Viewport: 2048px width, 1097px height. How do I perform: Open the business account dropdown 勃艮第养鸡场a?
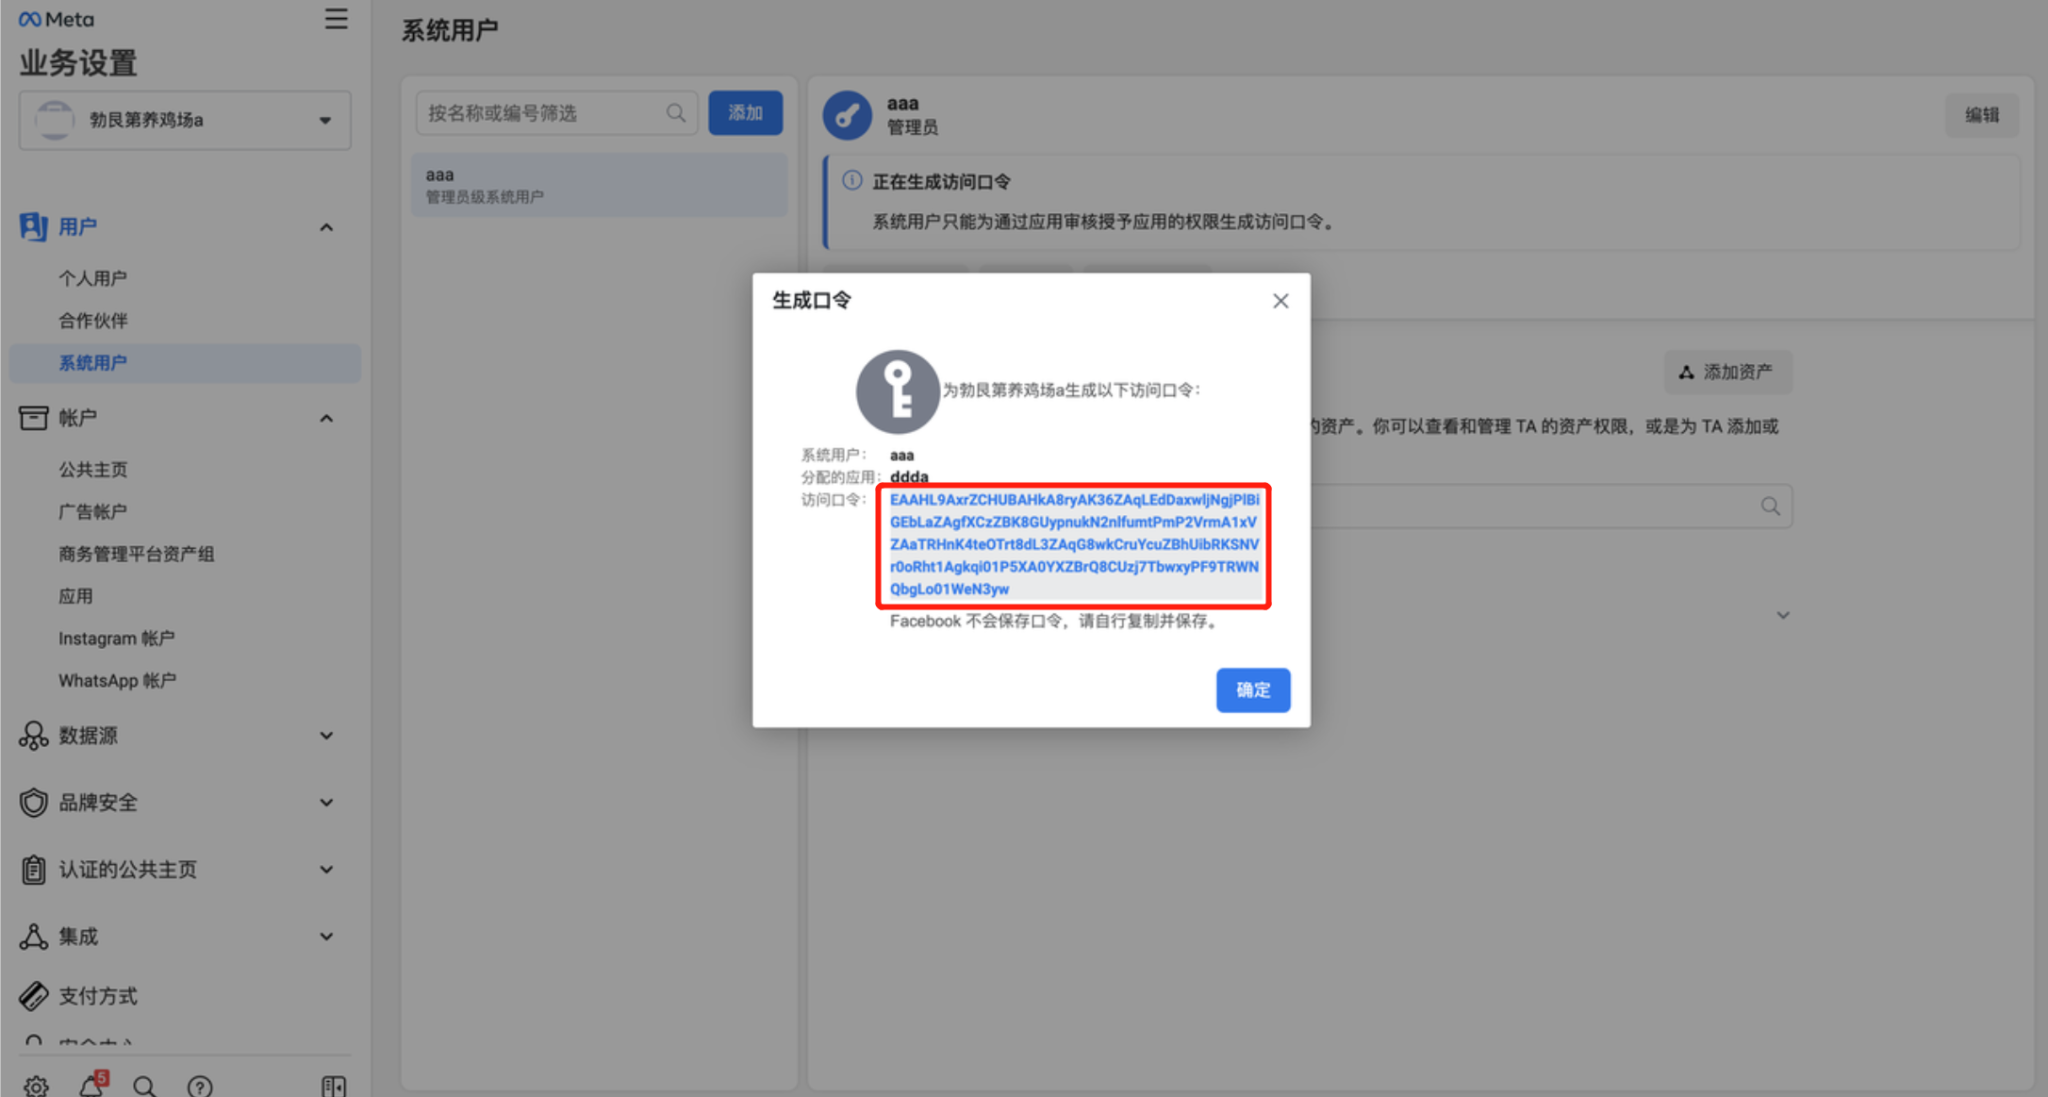tap(185, 120)
